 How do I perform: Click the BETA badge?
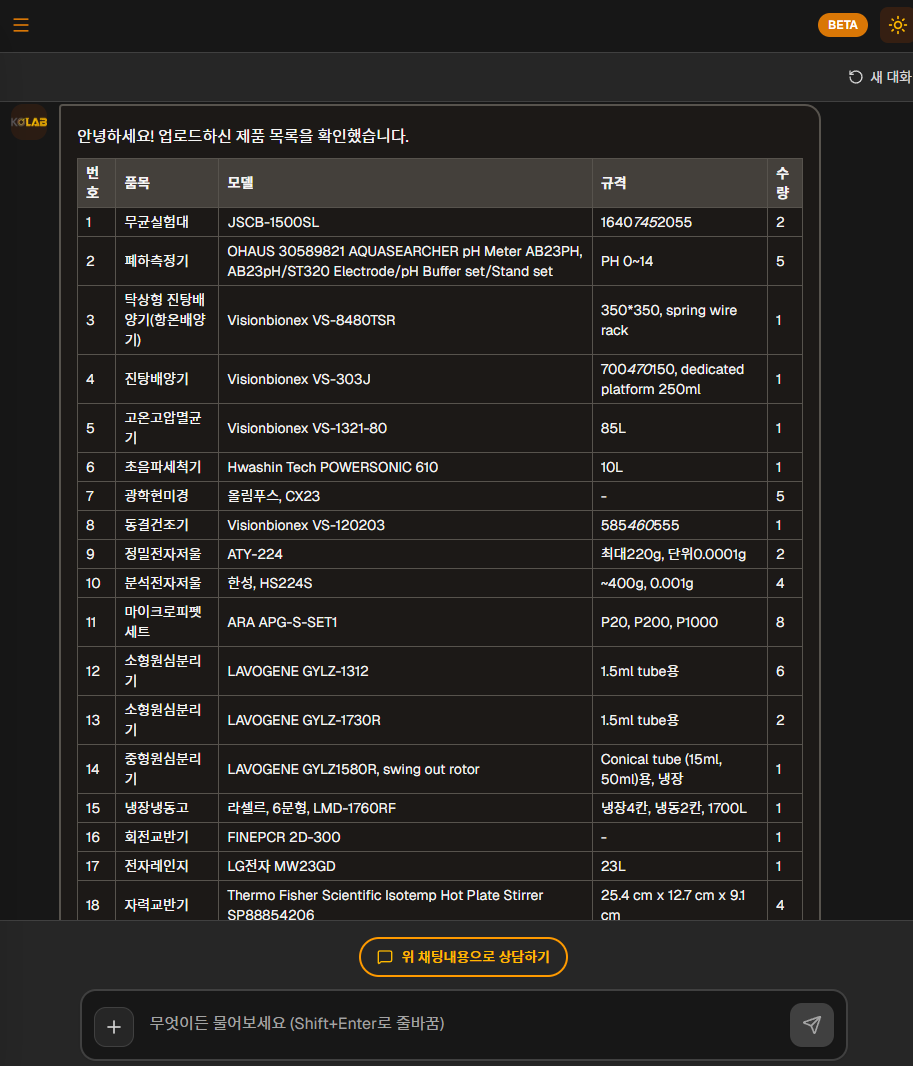coord(842,25)
